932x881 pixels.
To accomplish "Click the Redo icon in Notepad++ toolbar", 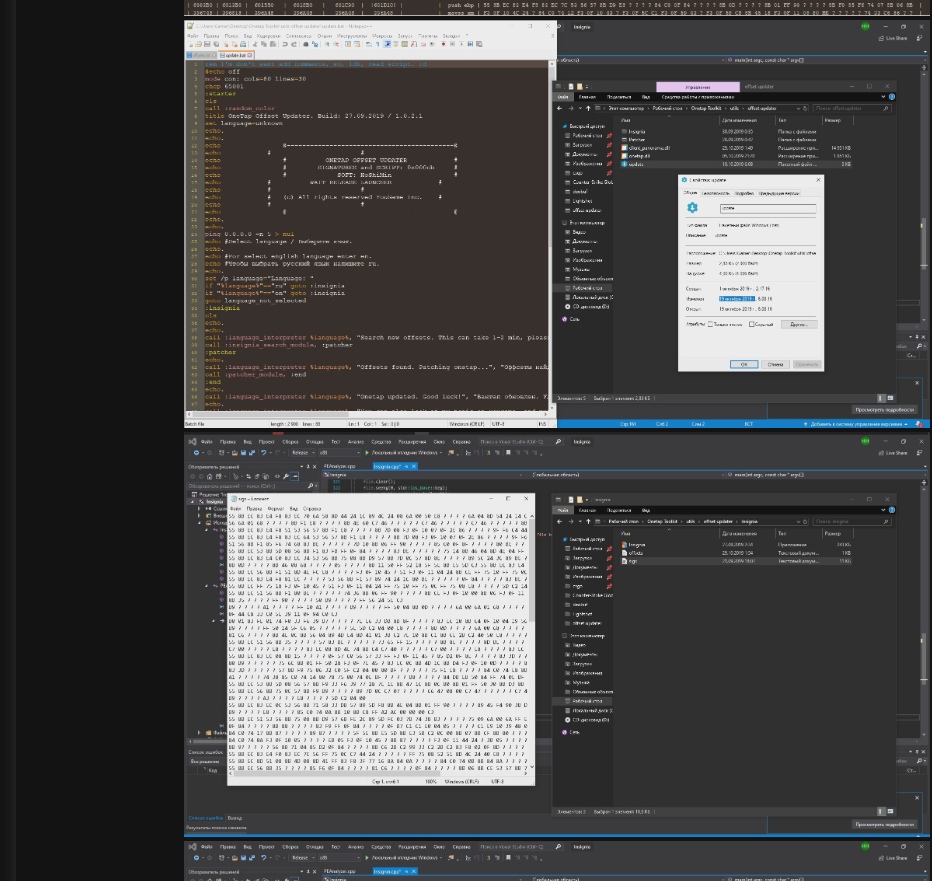I will 294,44.
